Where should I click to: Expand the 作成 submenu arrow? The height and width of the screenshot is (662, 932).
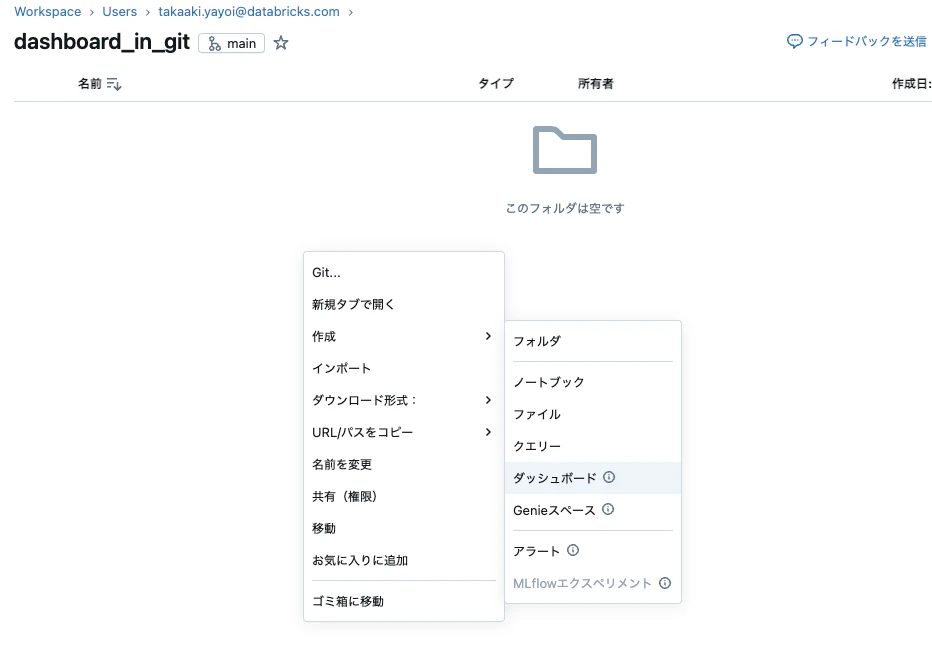488,336
